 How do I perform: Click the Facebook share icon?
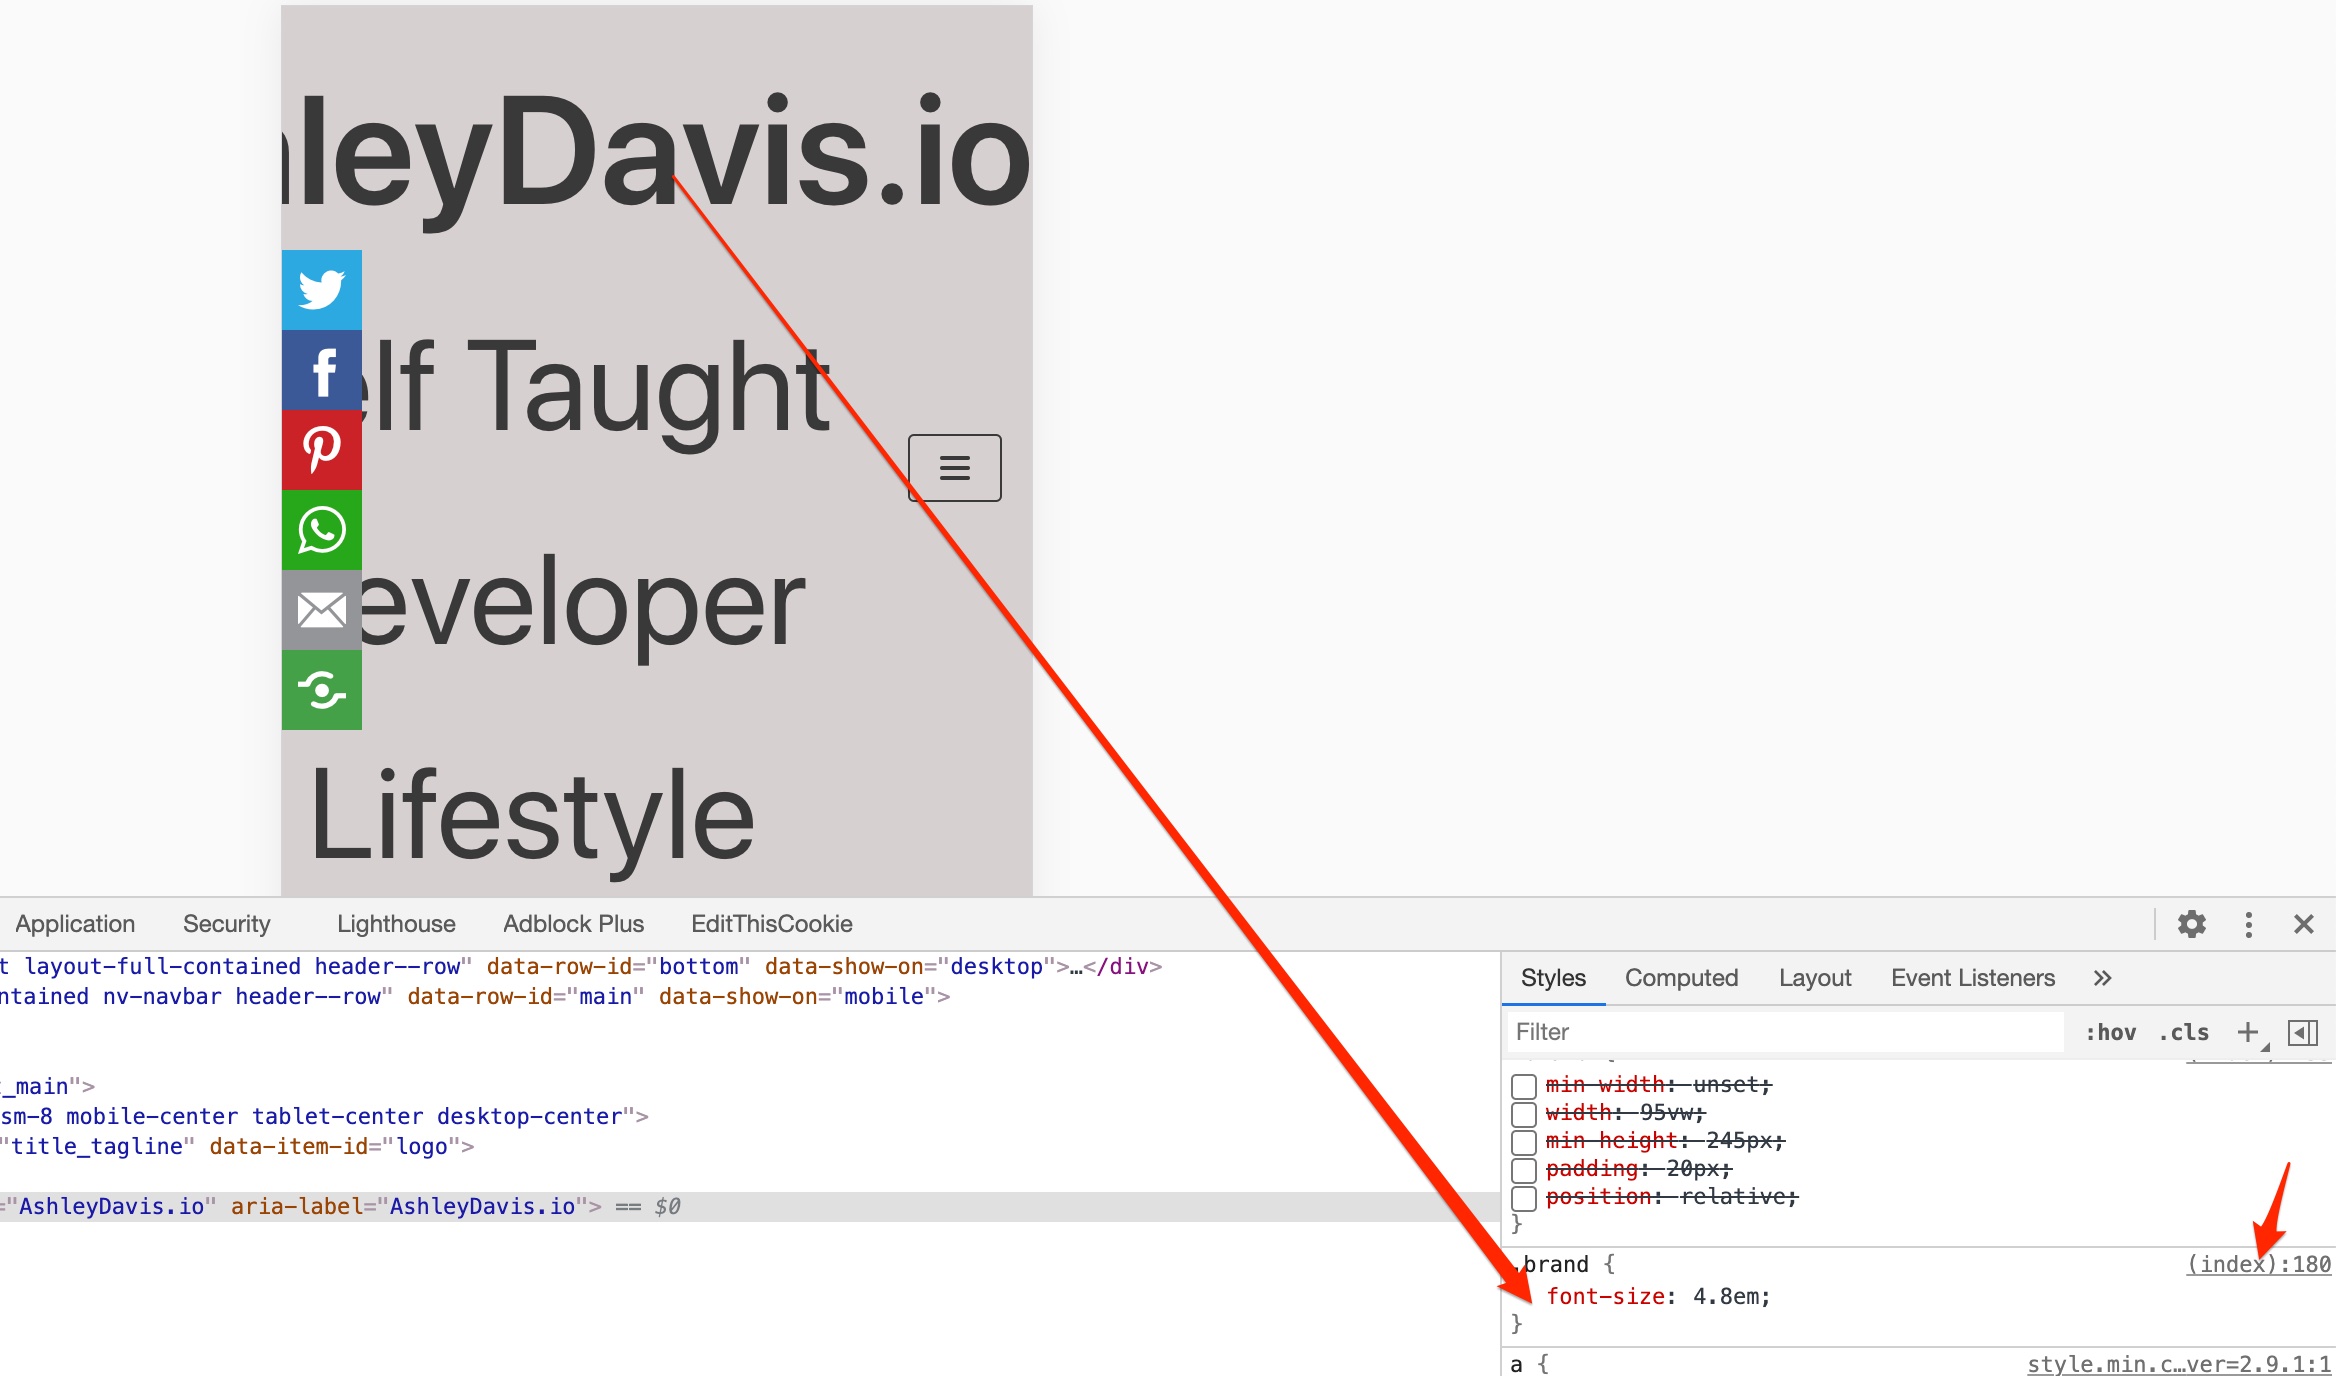tap(321, 370)
